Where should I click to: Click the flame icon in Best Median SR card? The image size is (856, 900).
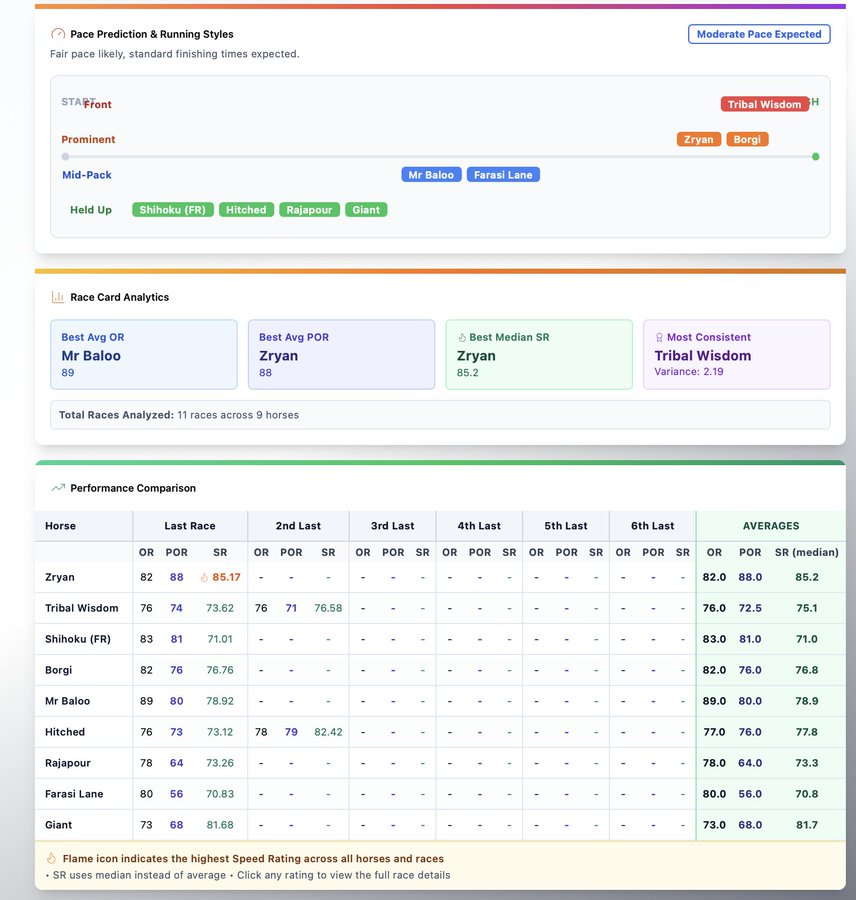[x=462, y=338]
